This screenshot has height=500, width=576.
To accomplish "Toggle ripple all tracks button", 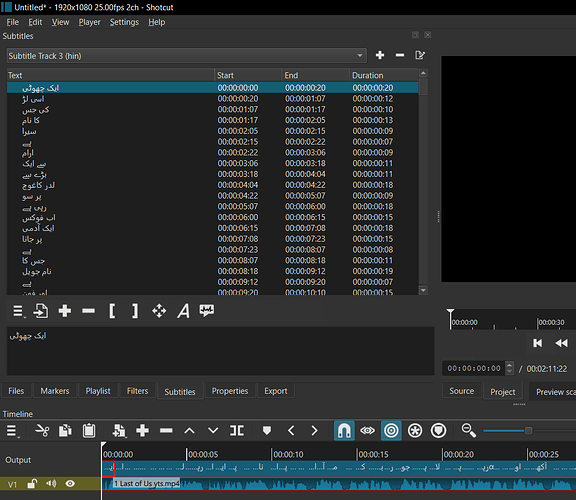I will (415, 431).
